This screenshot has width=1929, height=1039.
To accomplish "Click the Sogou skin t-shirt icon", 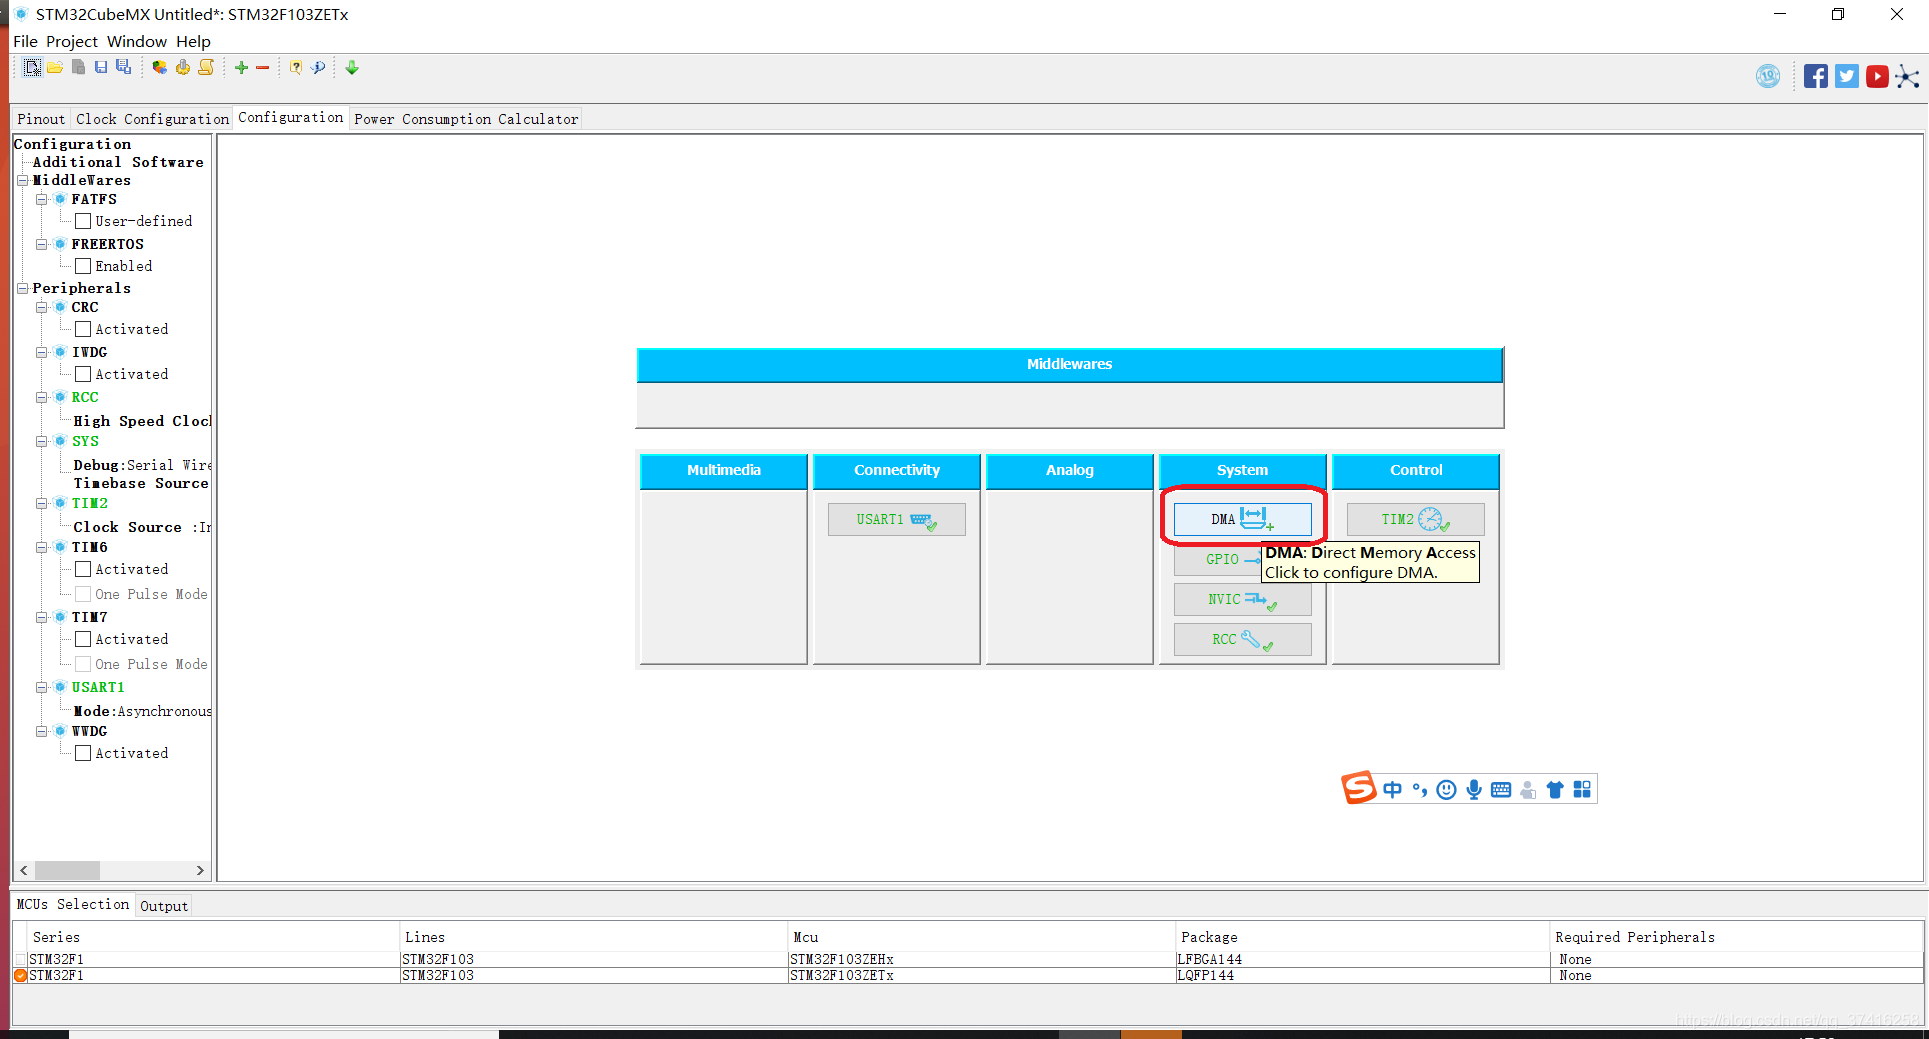I will pos(1555,790).
